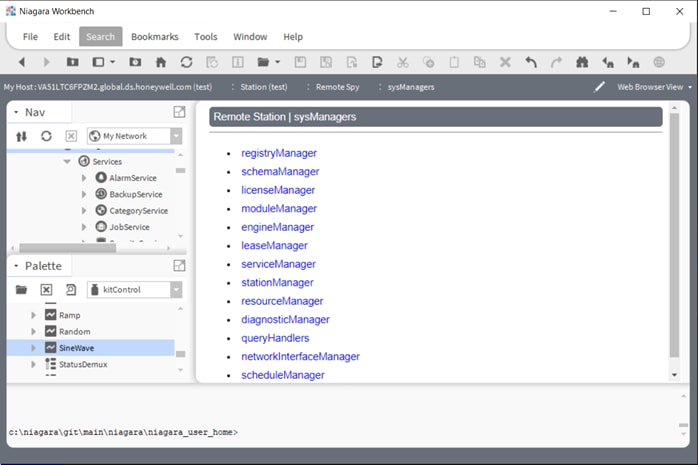Click the Home icon in toolbar
Image resolution: width=698 pixels, height=465 pixels.
coord(161,62)
